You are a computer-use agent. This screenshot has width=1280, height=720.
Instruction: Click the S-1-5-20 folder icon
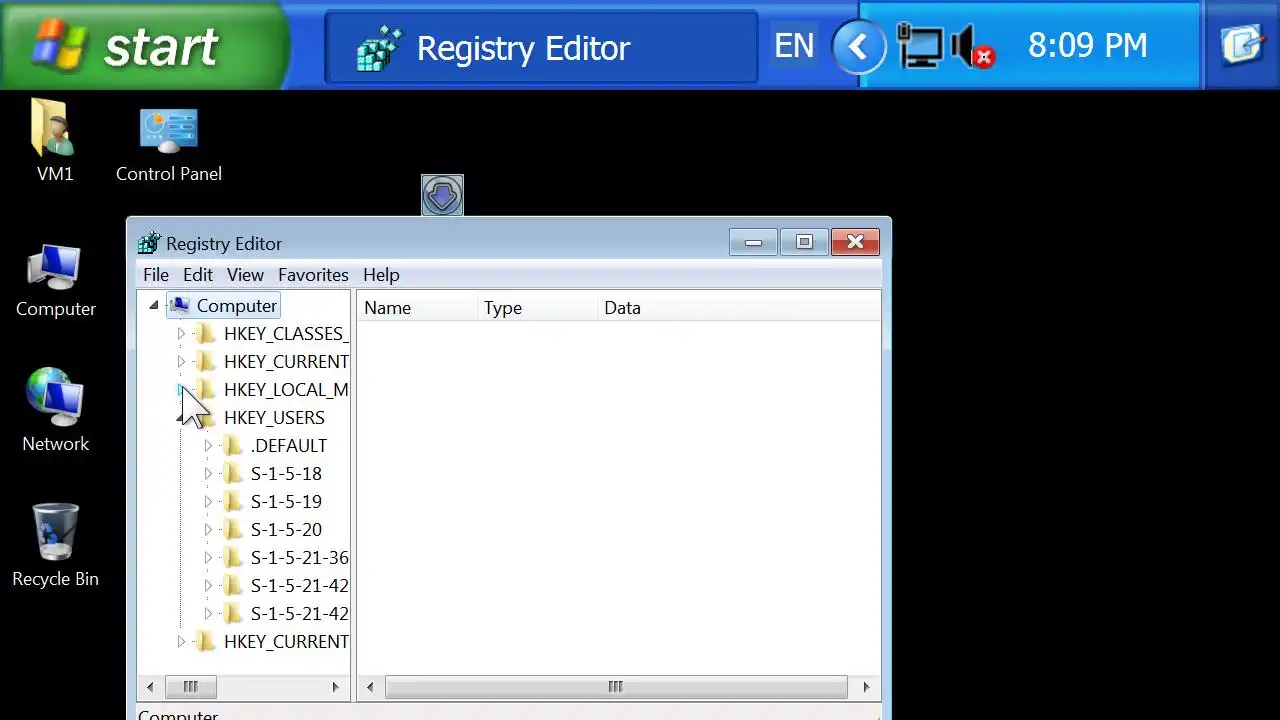tap(233, 530)
